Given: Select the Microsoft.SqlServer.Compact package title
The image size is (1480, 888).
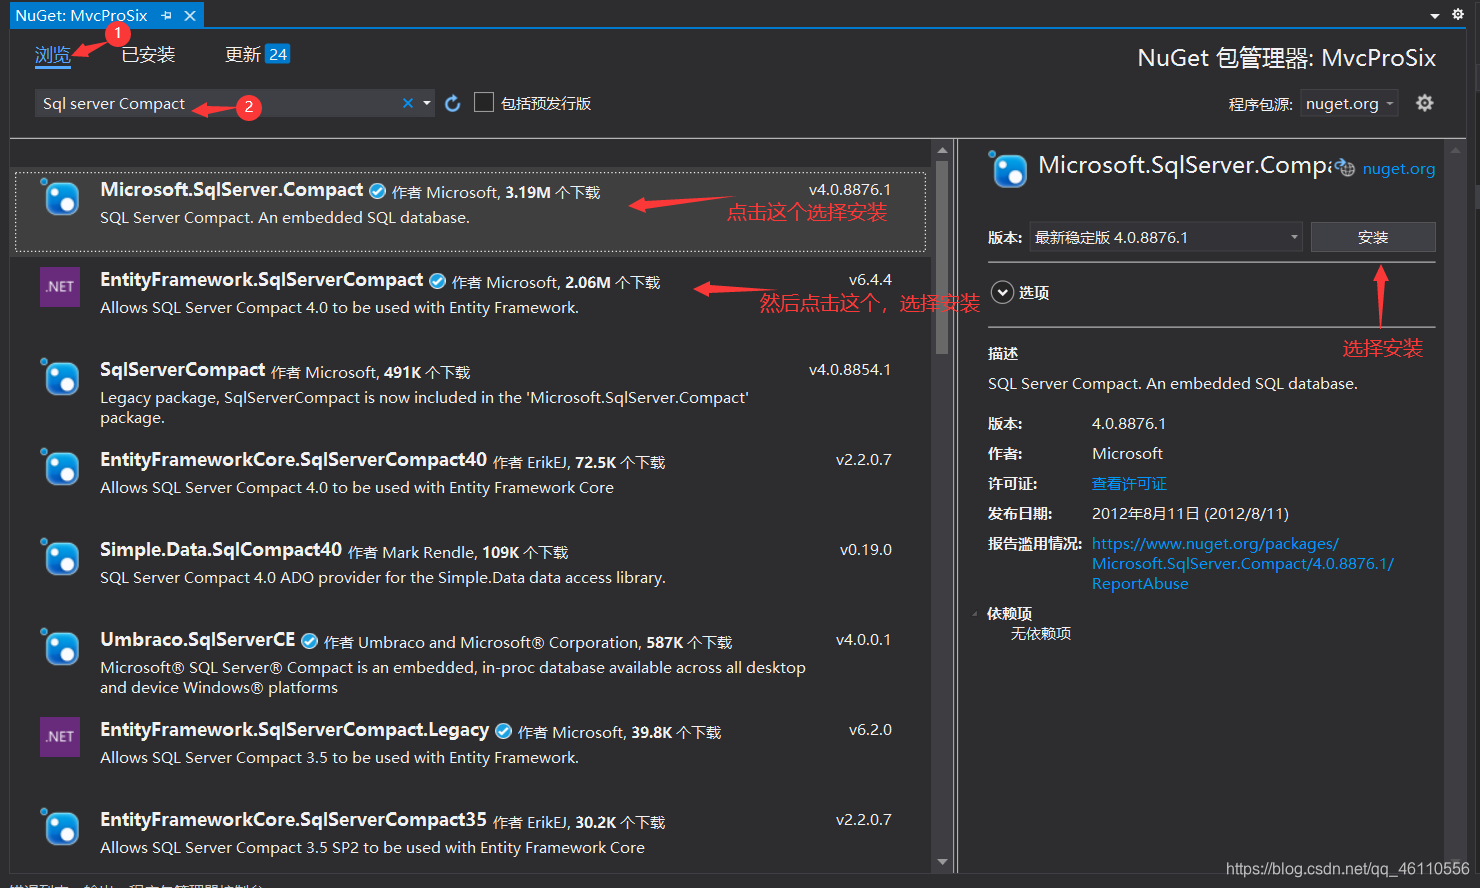Looking at the screenshot, I should [232, 190].
